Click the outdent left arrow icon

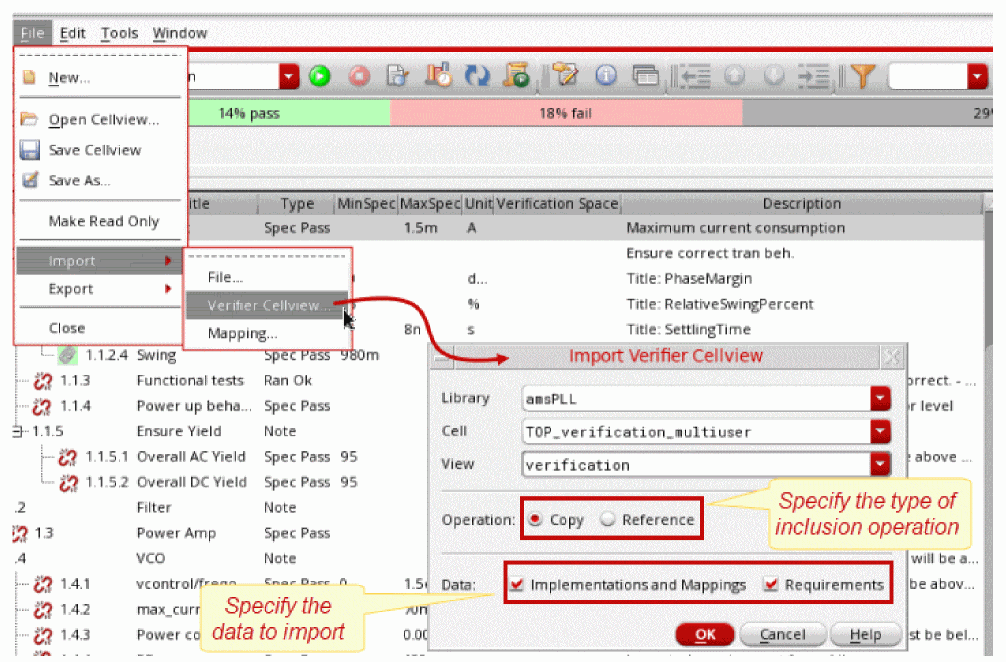pos(694,76)
